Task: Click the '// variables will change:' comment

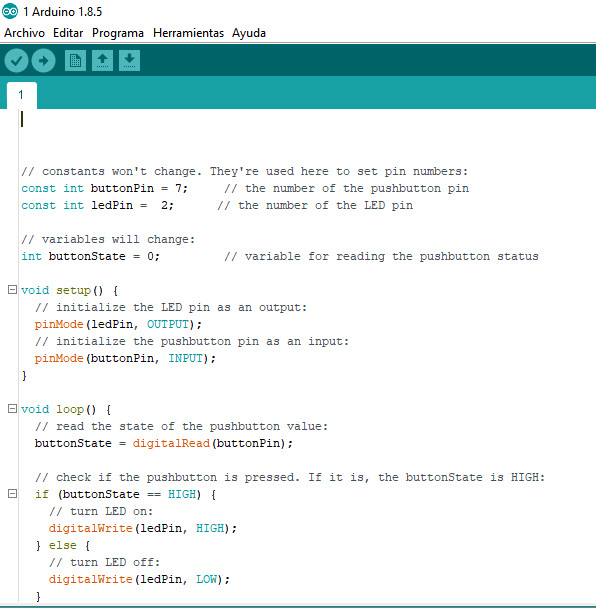Action: [108, 239]
